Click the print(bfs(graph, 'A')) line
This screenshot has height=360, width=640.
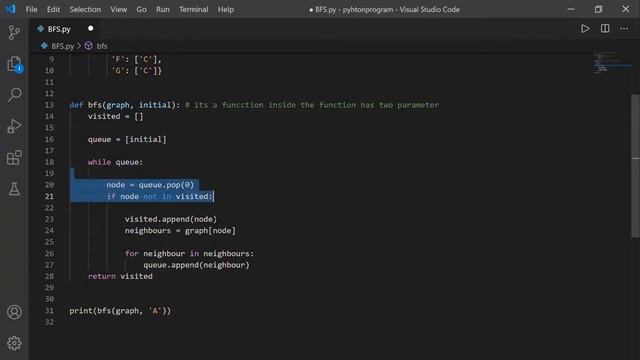pos(120,311)
